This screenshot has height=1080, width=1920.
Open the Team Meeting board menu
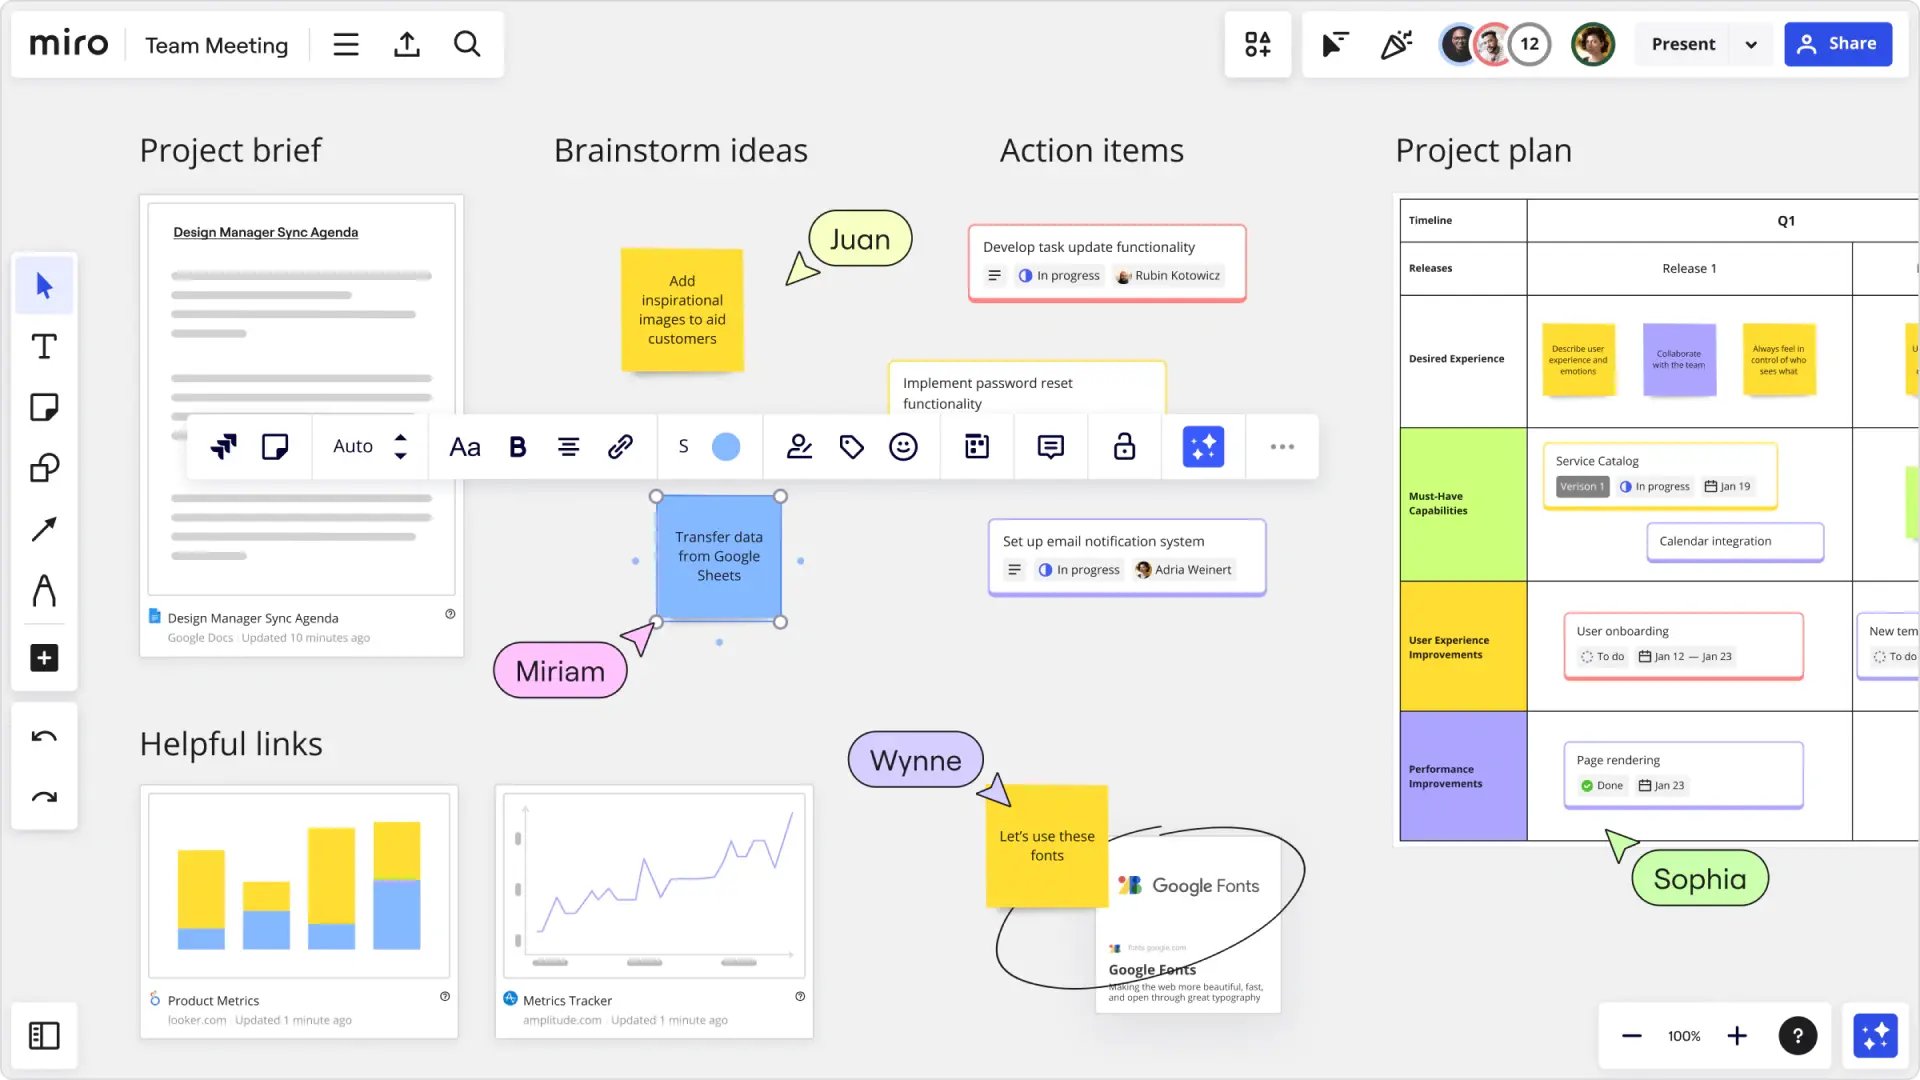coord(345,44)
